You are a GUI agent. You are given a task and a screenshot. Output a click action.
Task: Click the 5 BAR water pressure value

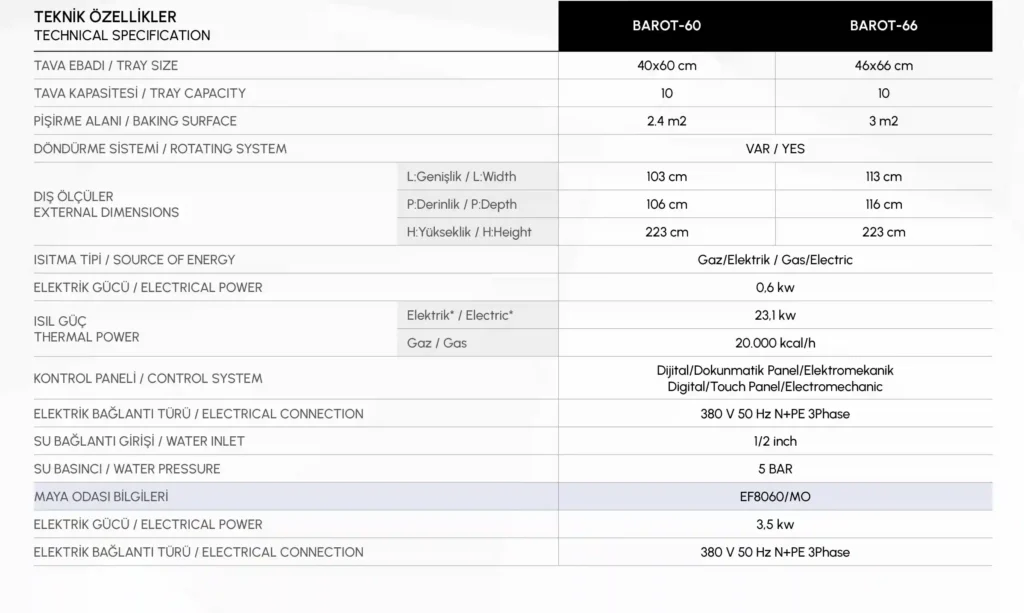(775, 469)
